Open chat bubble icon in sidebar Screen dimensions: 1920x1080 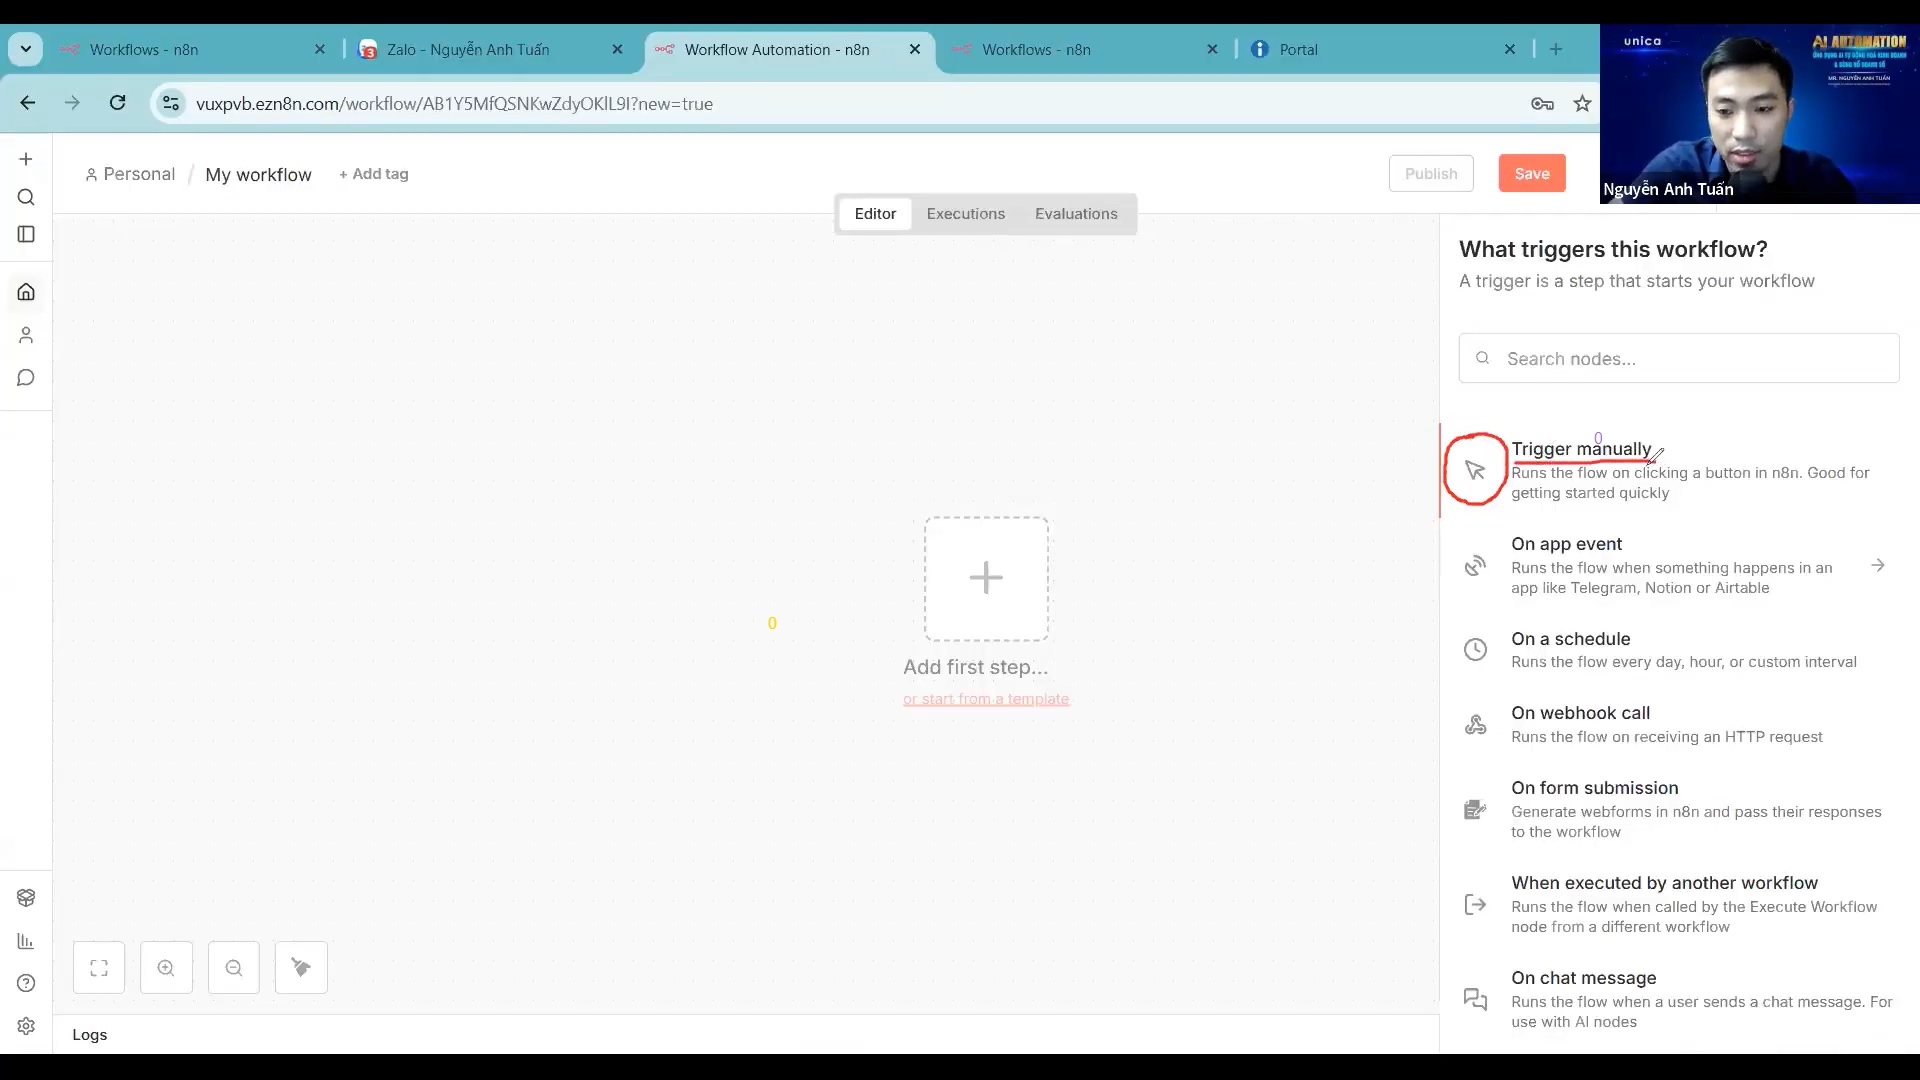(26, 378)
